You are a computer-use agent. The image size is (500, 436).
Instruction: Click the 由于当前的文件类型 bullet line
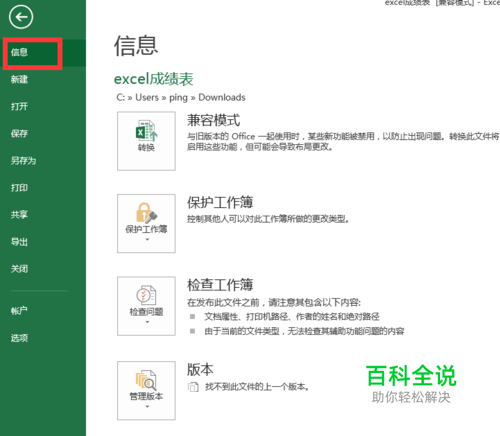click(x=304, y=331)
